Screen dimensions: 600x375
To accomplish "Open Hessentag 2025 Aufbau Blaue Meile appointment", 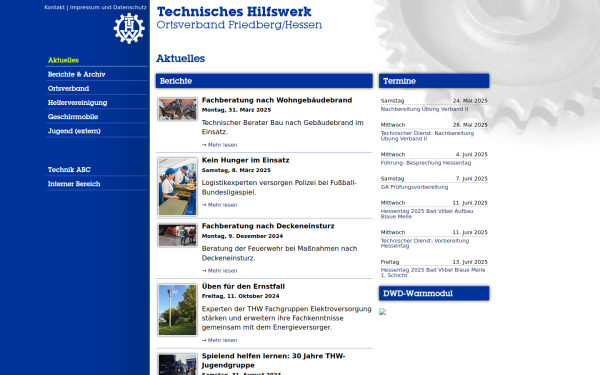I will 427,214.
